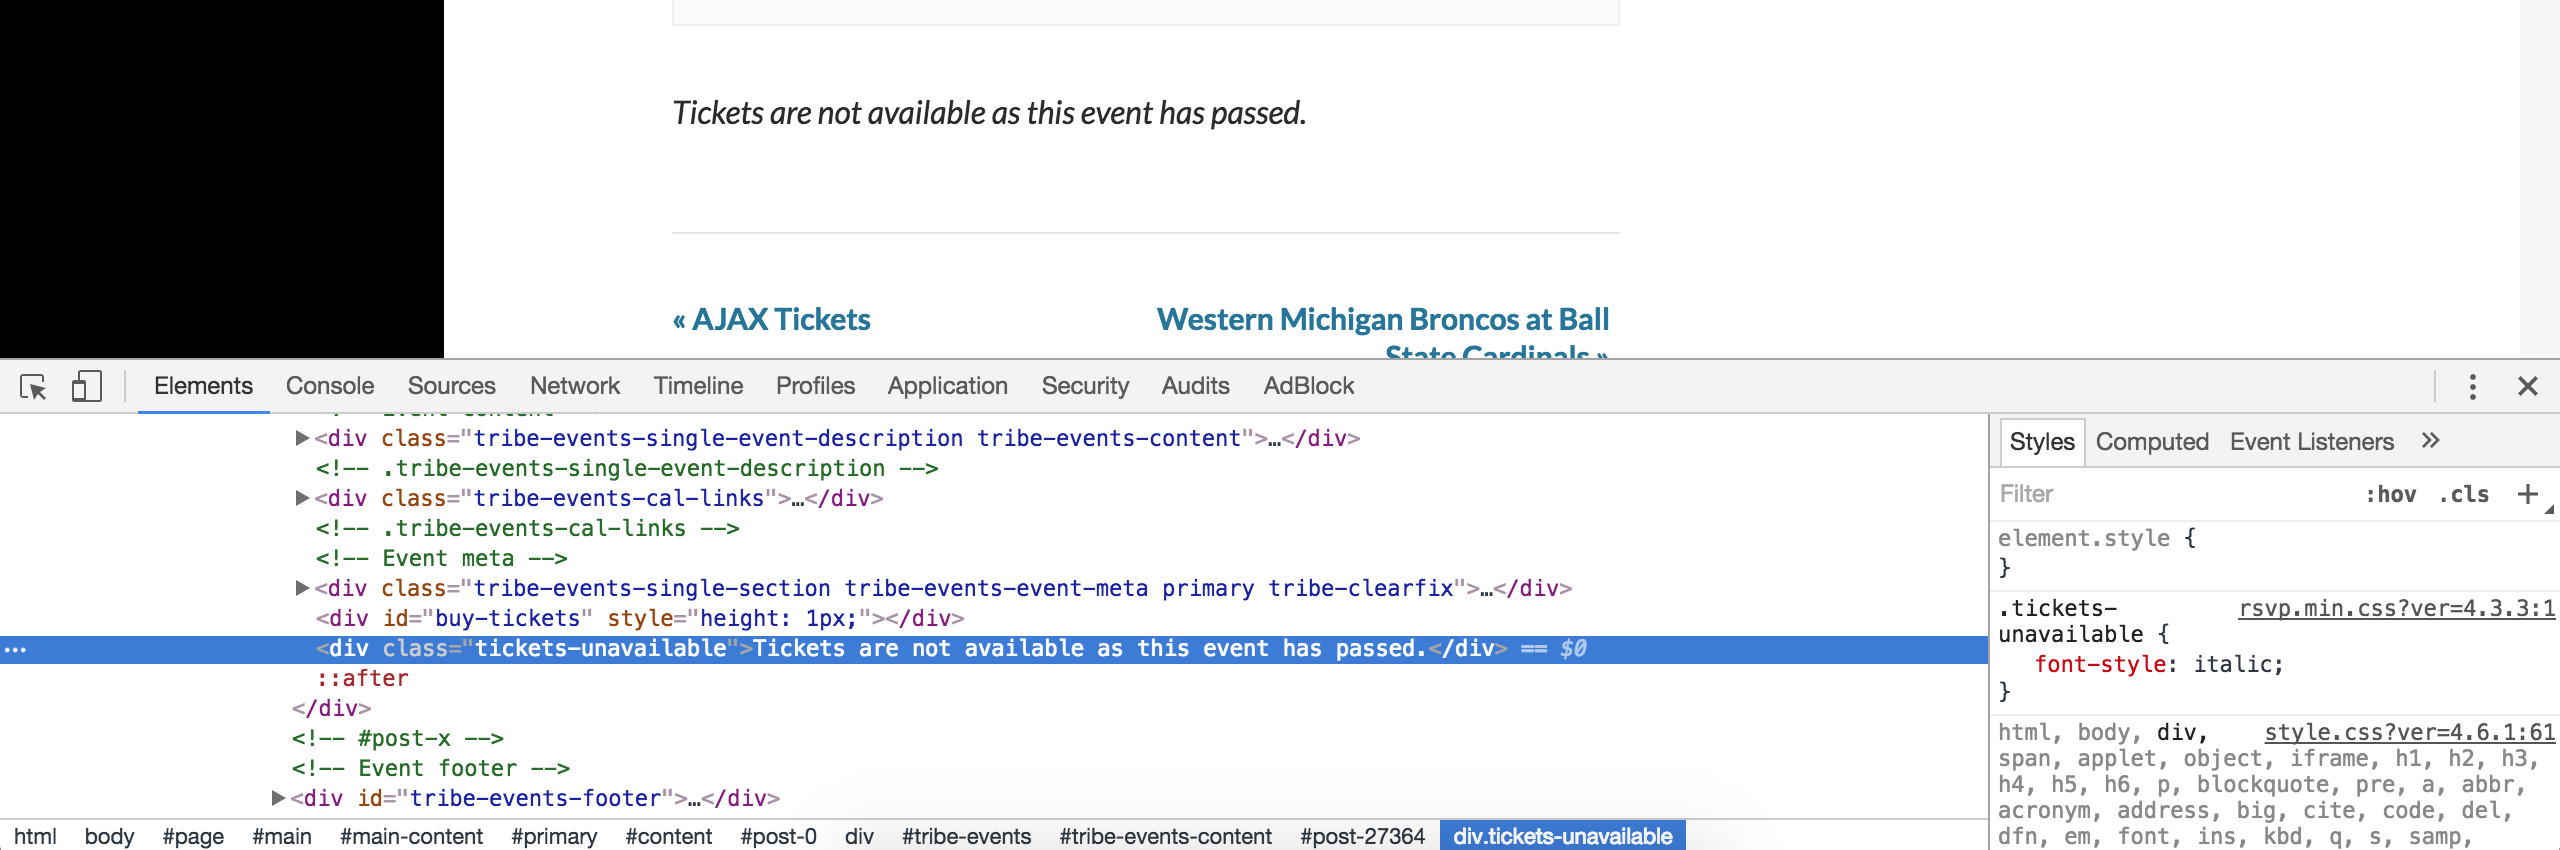Expand the tribe-events-single-event-description div
The width and height of the screenshot is (2560, 850).
tap(302, 438)
